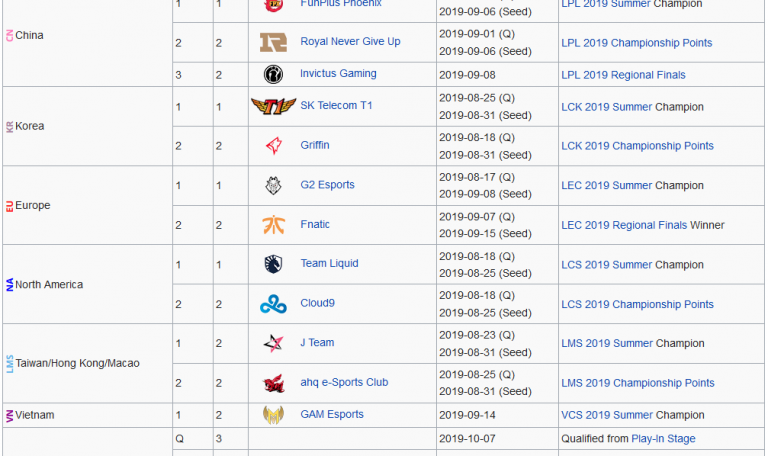Screen dimensions: 768x456
Task: Follow the LCS 2019 Summer link
Action: 606,265
